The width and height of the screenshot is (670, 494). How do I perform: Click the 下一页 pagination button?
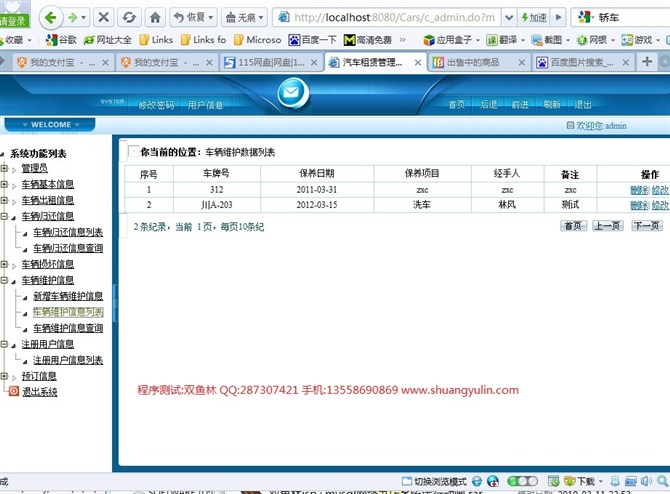(647, 226)
